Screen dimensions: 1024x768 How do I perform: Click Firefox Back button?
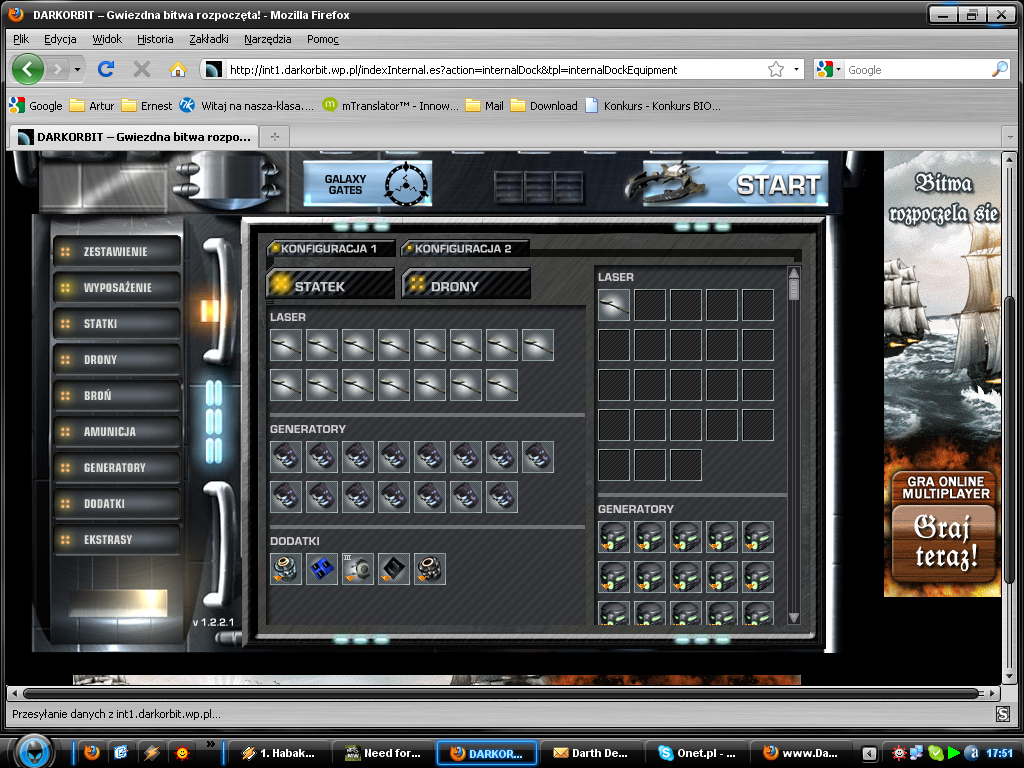pos(27,69)
